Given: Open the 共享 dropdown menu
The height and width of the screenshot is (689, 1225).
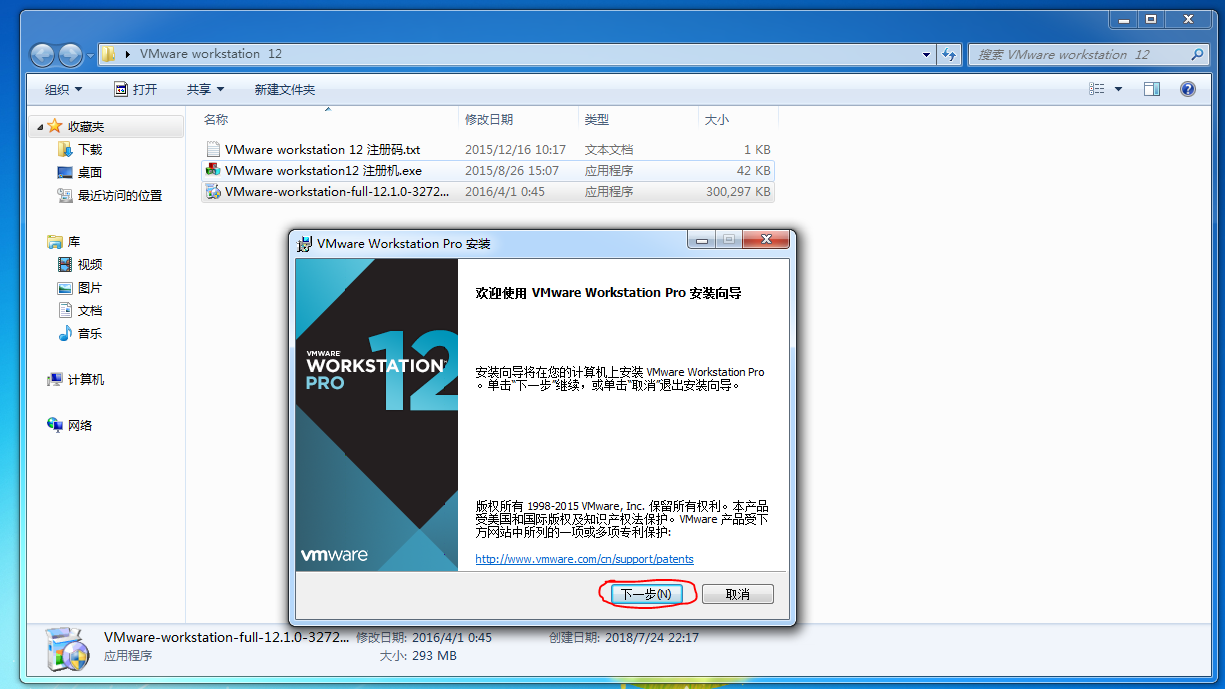Looking at the screenshot, I should (205, 89).
